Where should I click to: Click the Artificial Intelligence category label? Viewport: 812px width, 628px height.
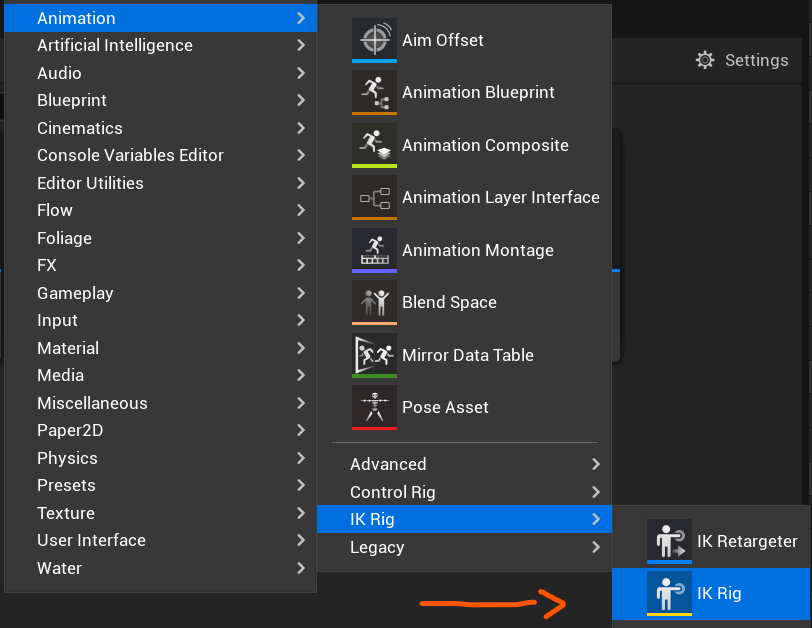(115, 46)
